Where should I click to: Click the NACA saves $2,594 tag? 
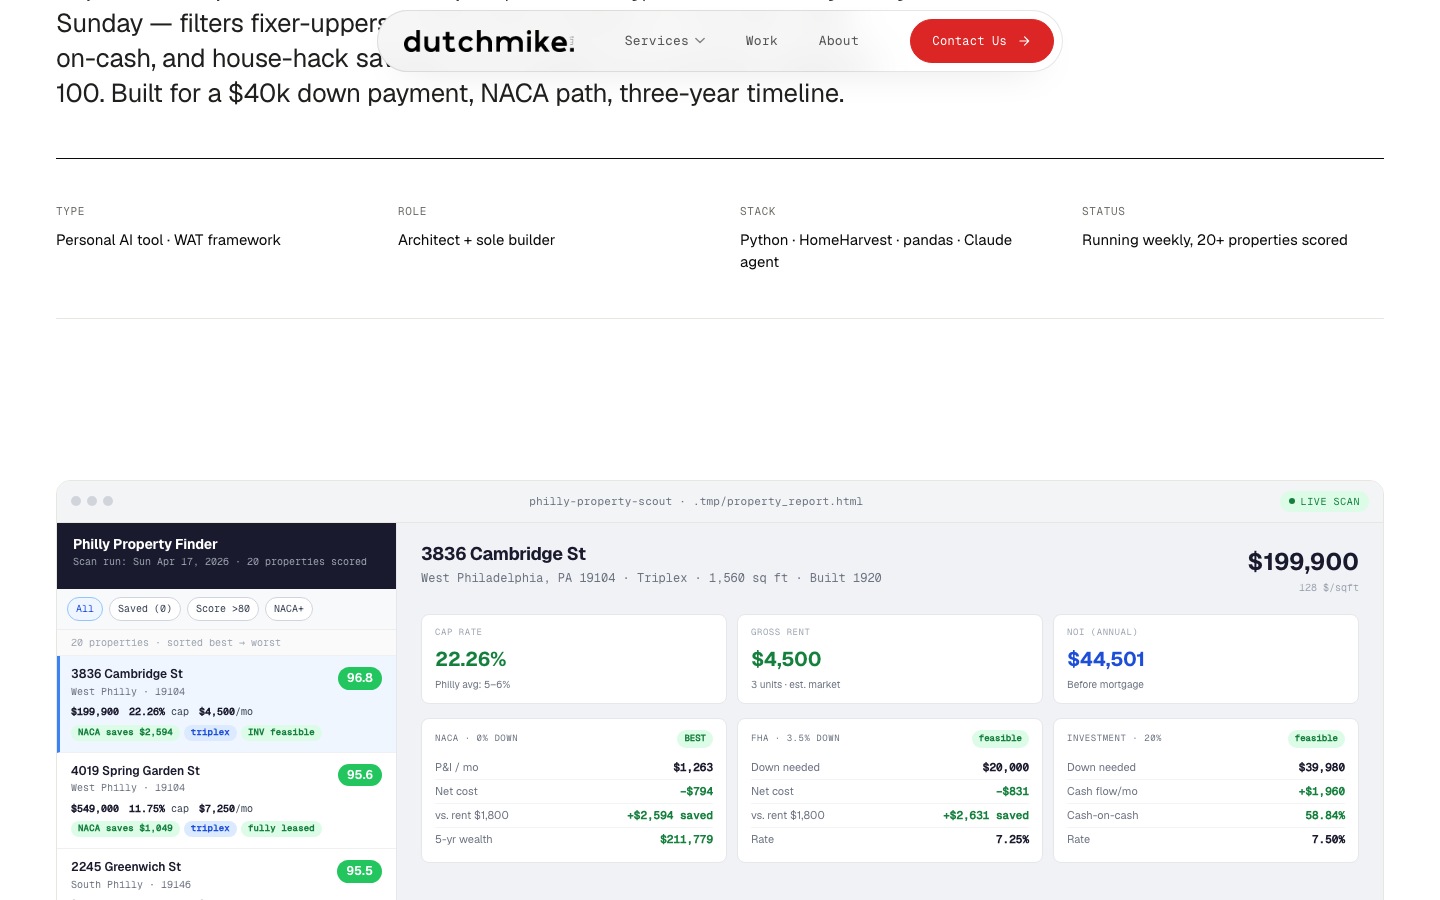click(x=125, y=732)
